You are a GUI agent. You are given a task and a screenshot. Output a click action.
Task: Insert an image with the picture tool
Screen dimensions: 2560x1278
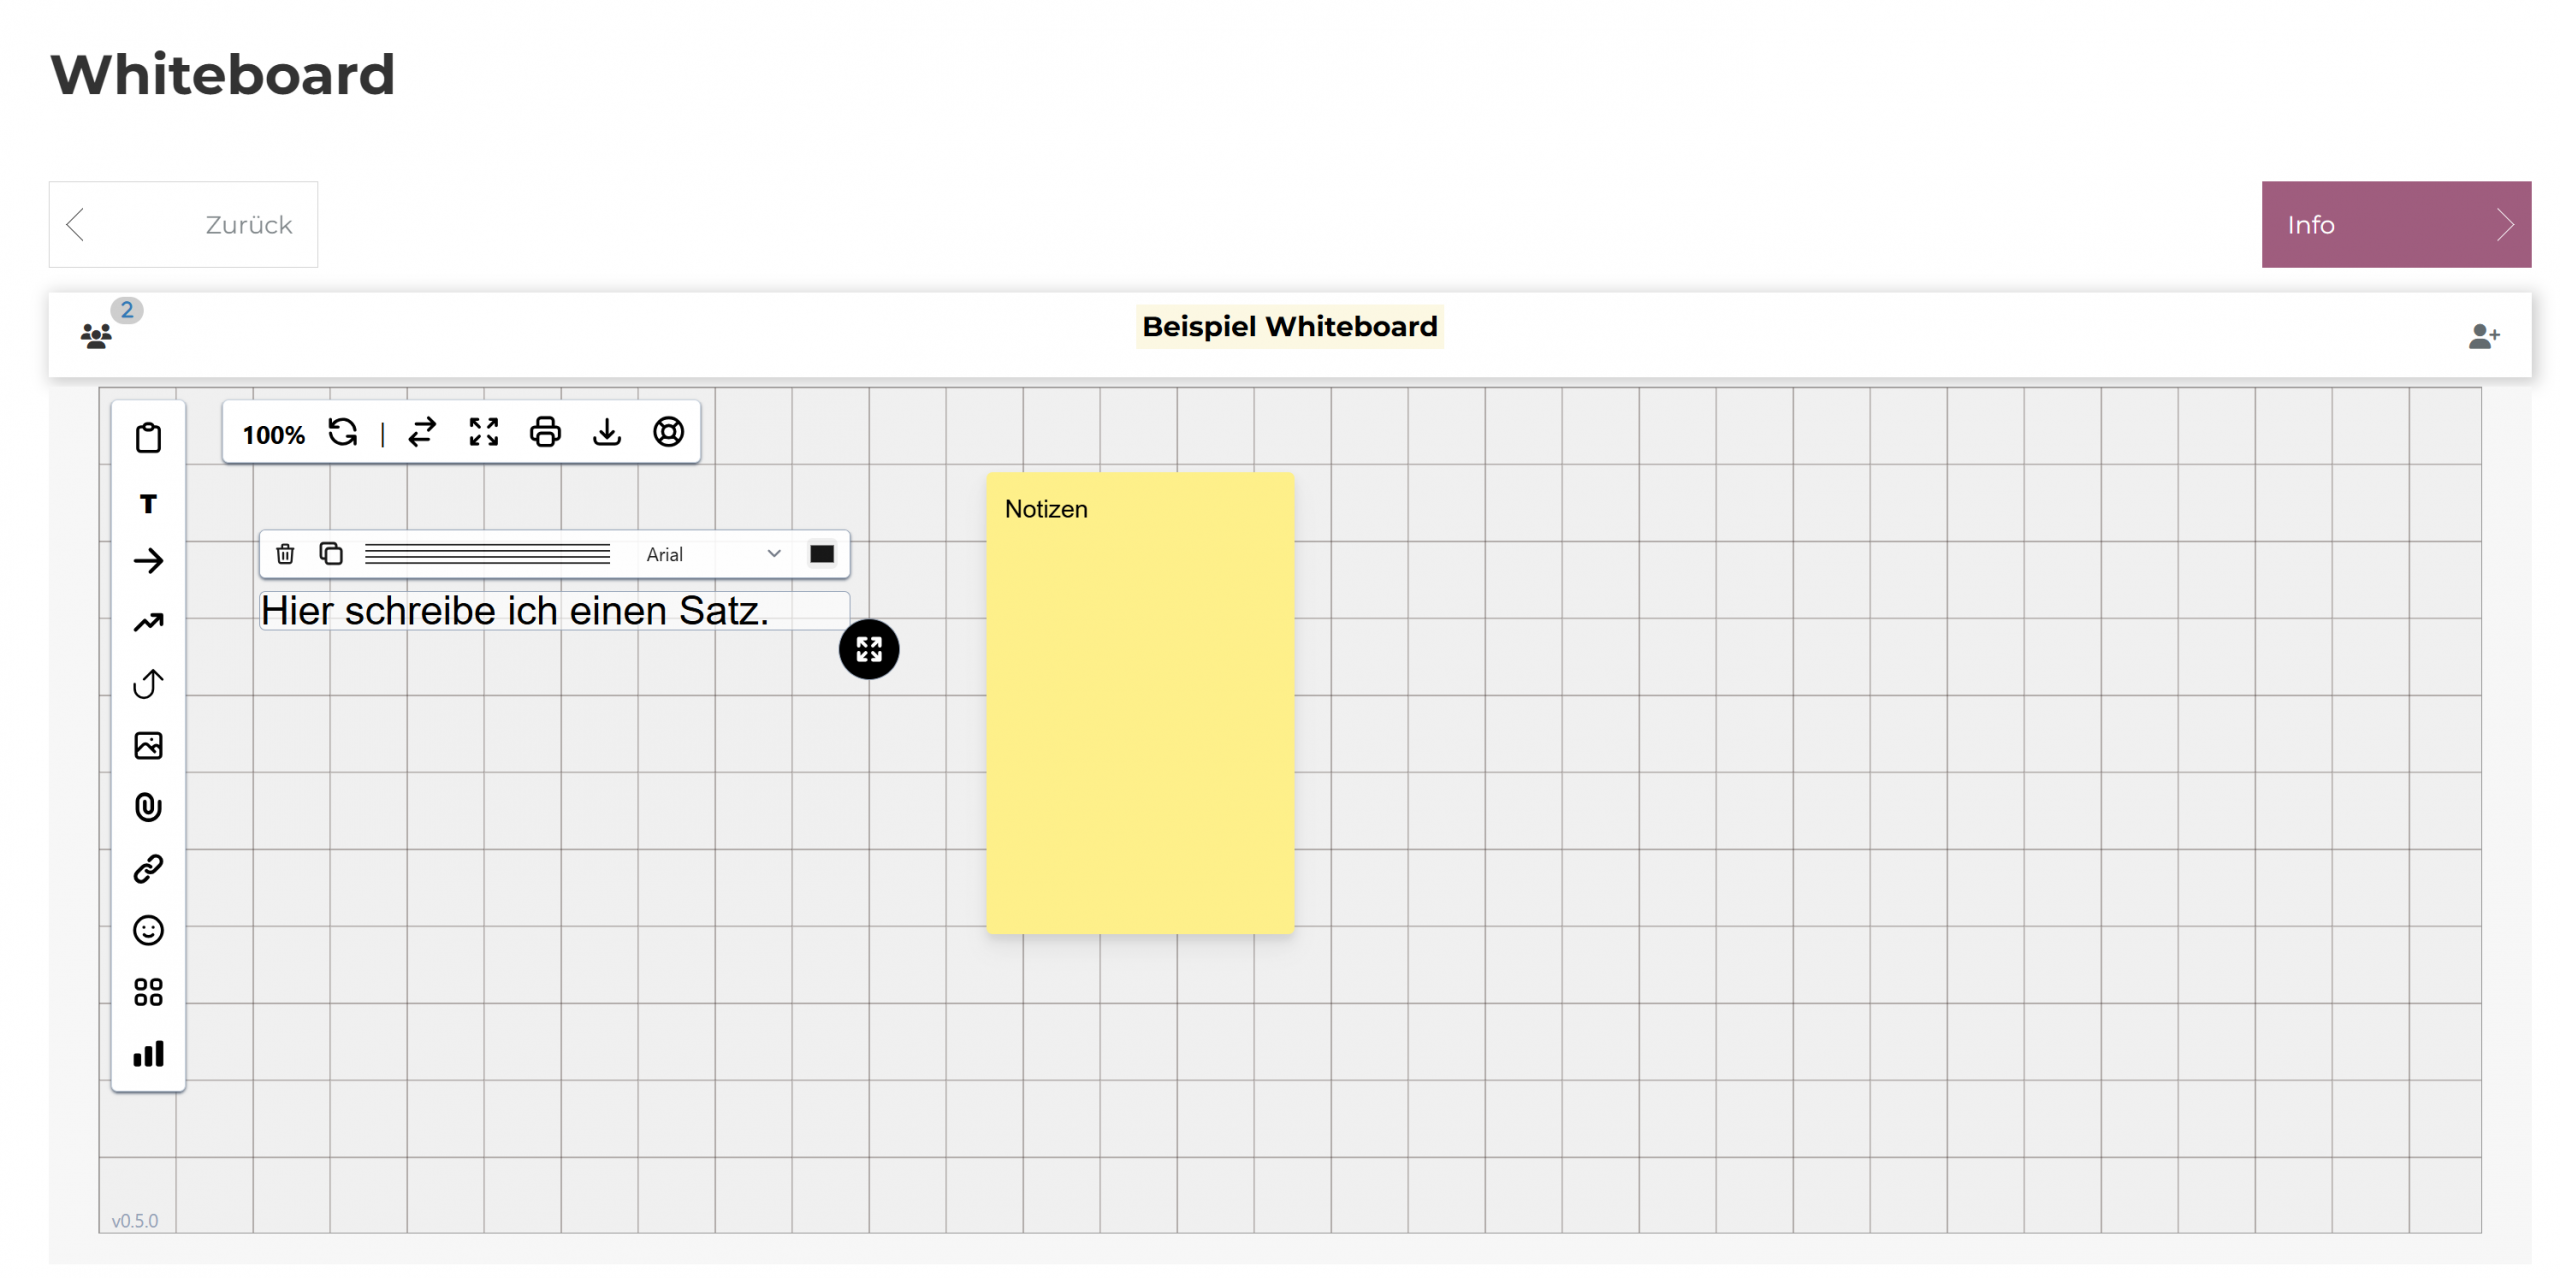(148, 745)
